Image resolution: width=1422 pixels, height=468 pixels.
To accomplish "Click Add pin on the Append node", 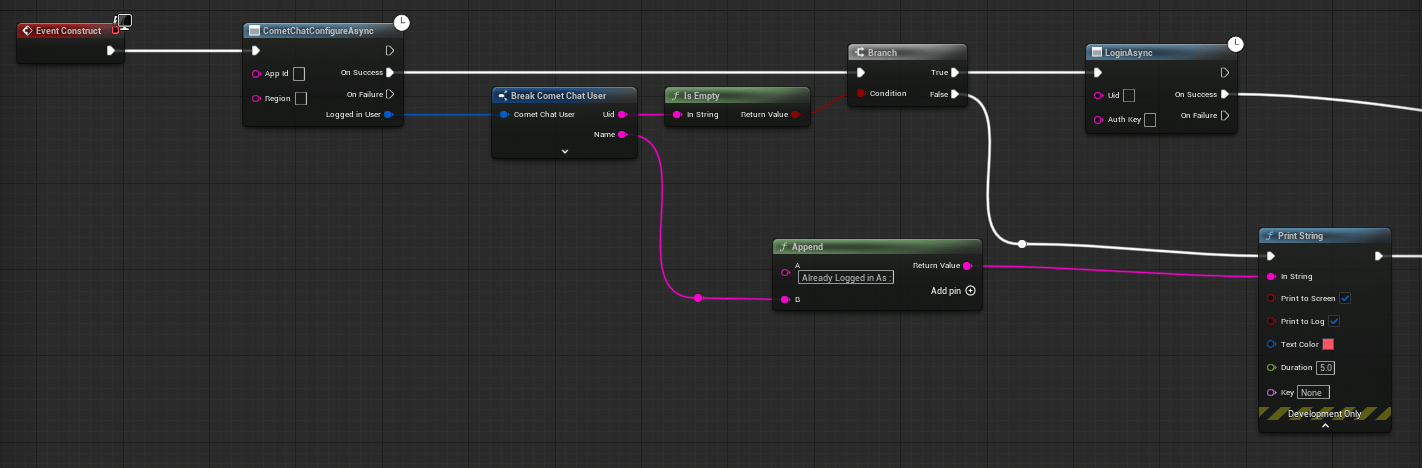I will (953, 290).
